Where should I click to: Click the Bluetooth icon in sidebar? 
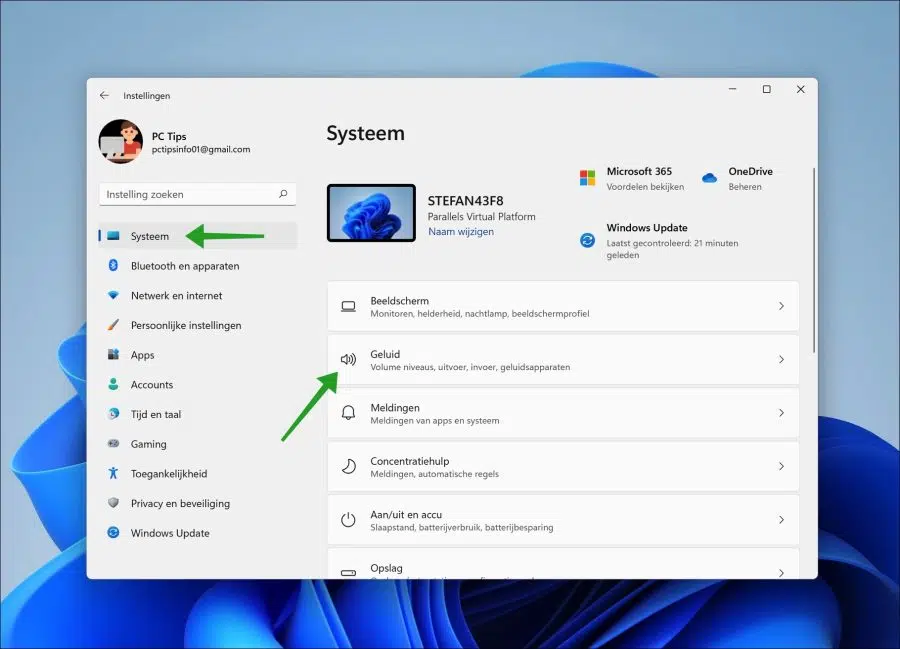113,265
